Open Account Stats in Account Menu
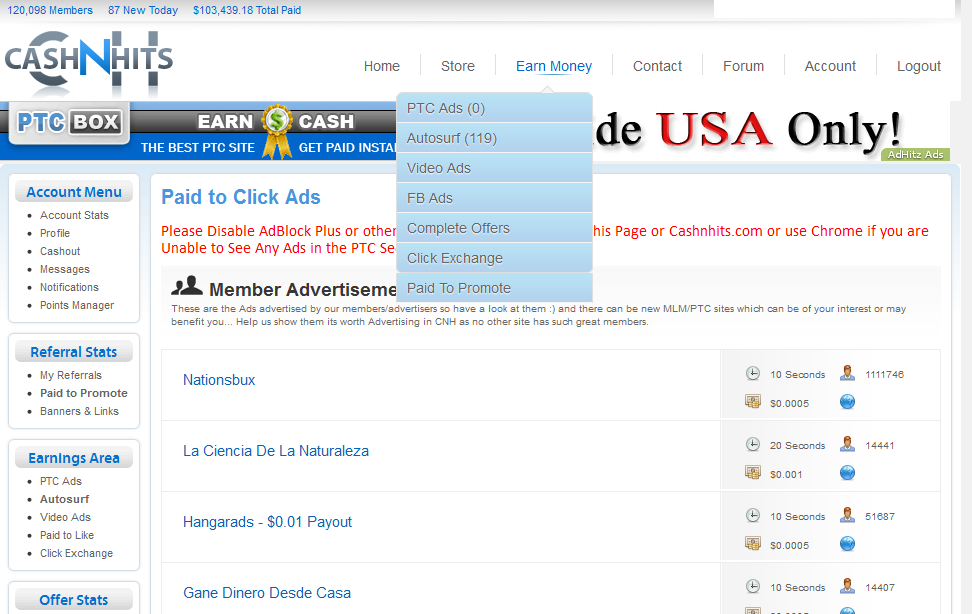972x614 pixels. point(74,215)
